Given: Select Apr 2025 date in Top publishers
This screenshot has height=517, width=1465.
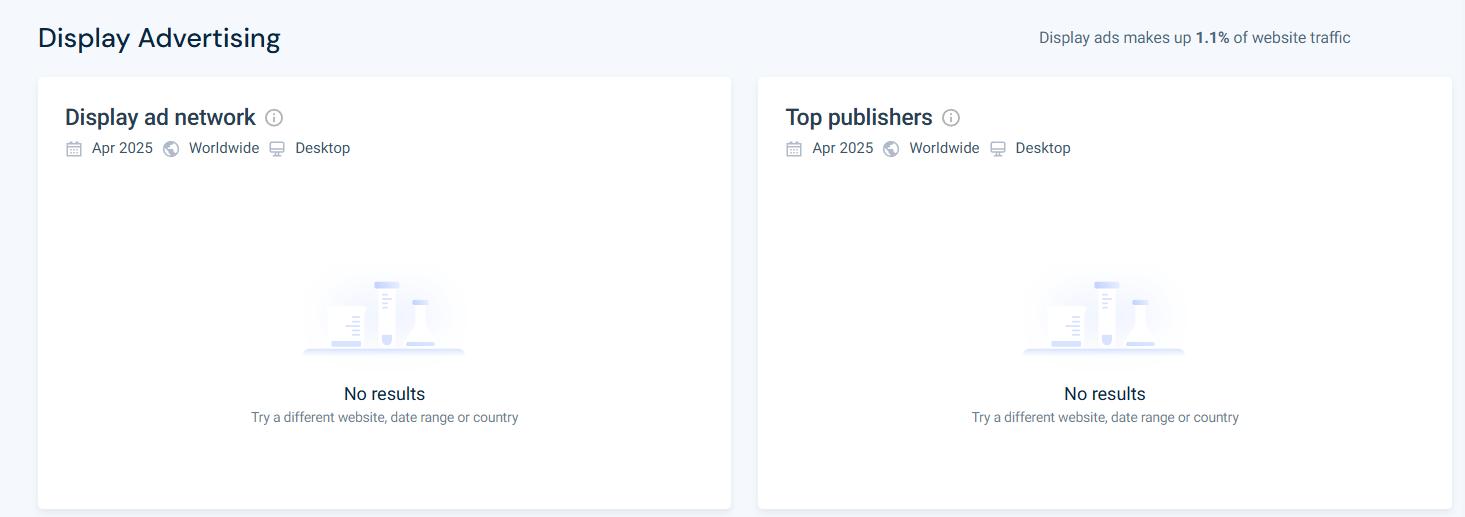Looking at the screenshot, I should pos(843,148).
